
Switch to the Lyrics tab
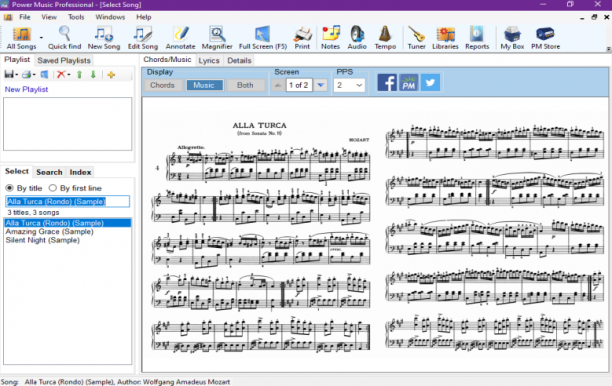(x=209, y=60)
